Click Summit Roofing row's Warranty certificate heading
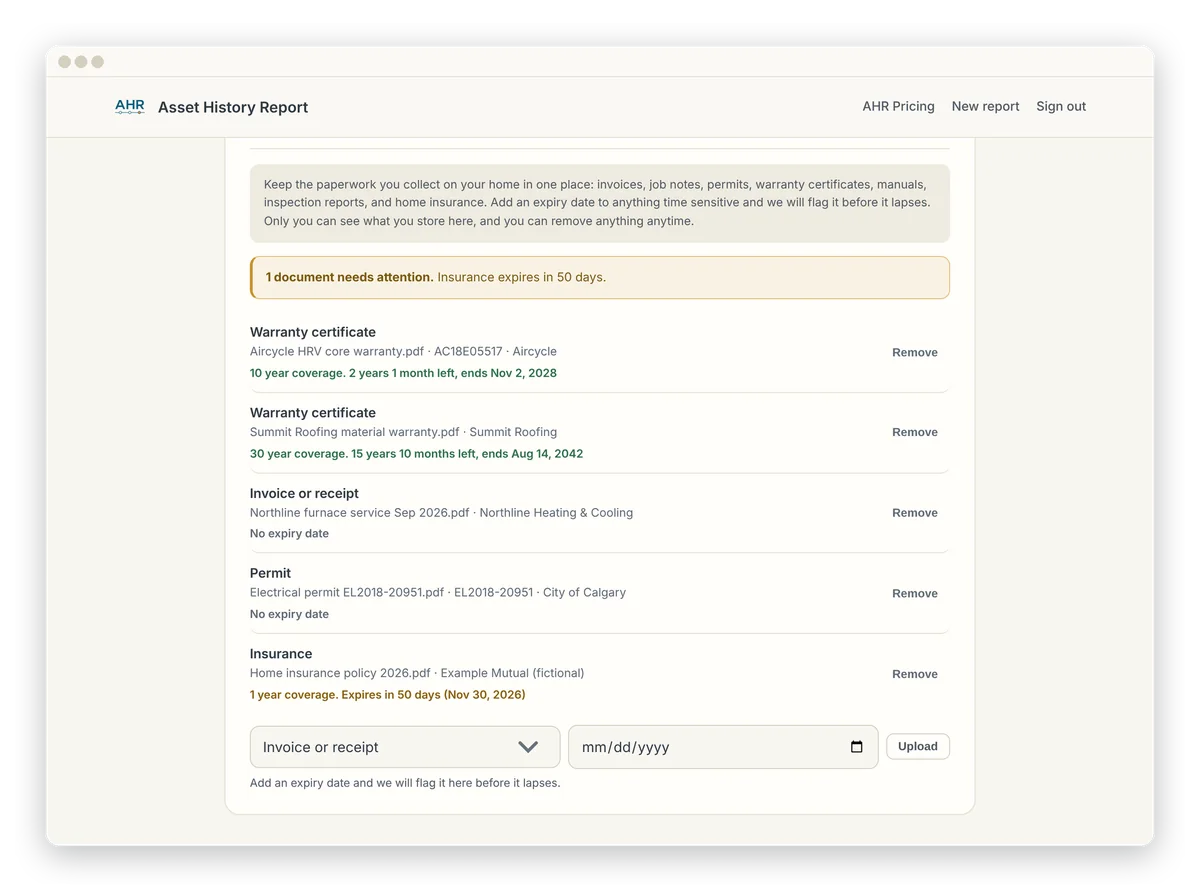This screenshot has height=892, width=1200. pos(313,412)
